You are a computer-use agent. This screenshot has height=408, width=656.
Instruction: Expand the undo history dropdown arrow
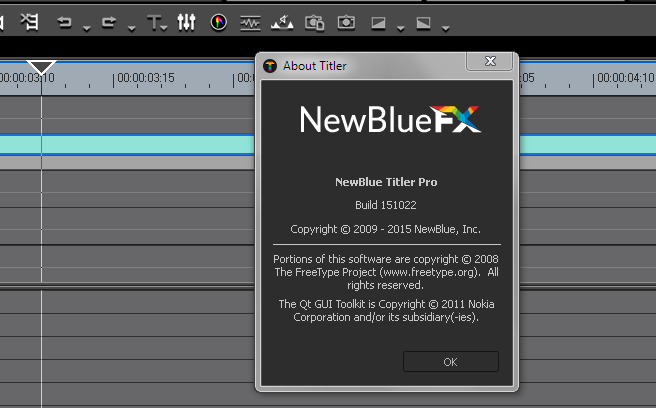[x=87, y=27]
